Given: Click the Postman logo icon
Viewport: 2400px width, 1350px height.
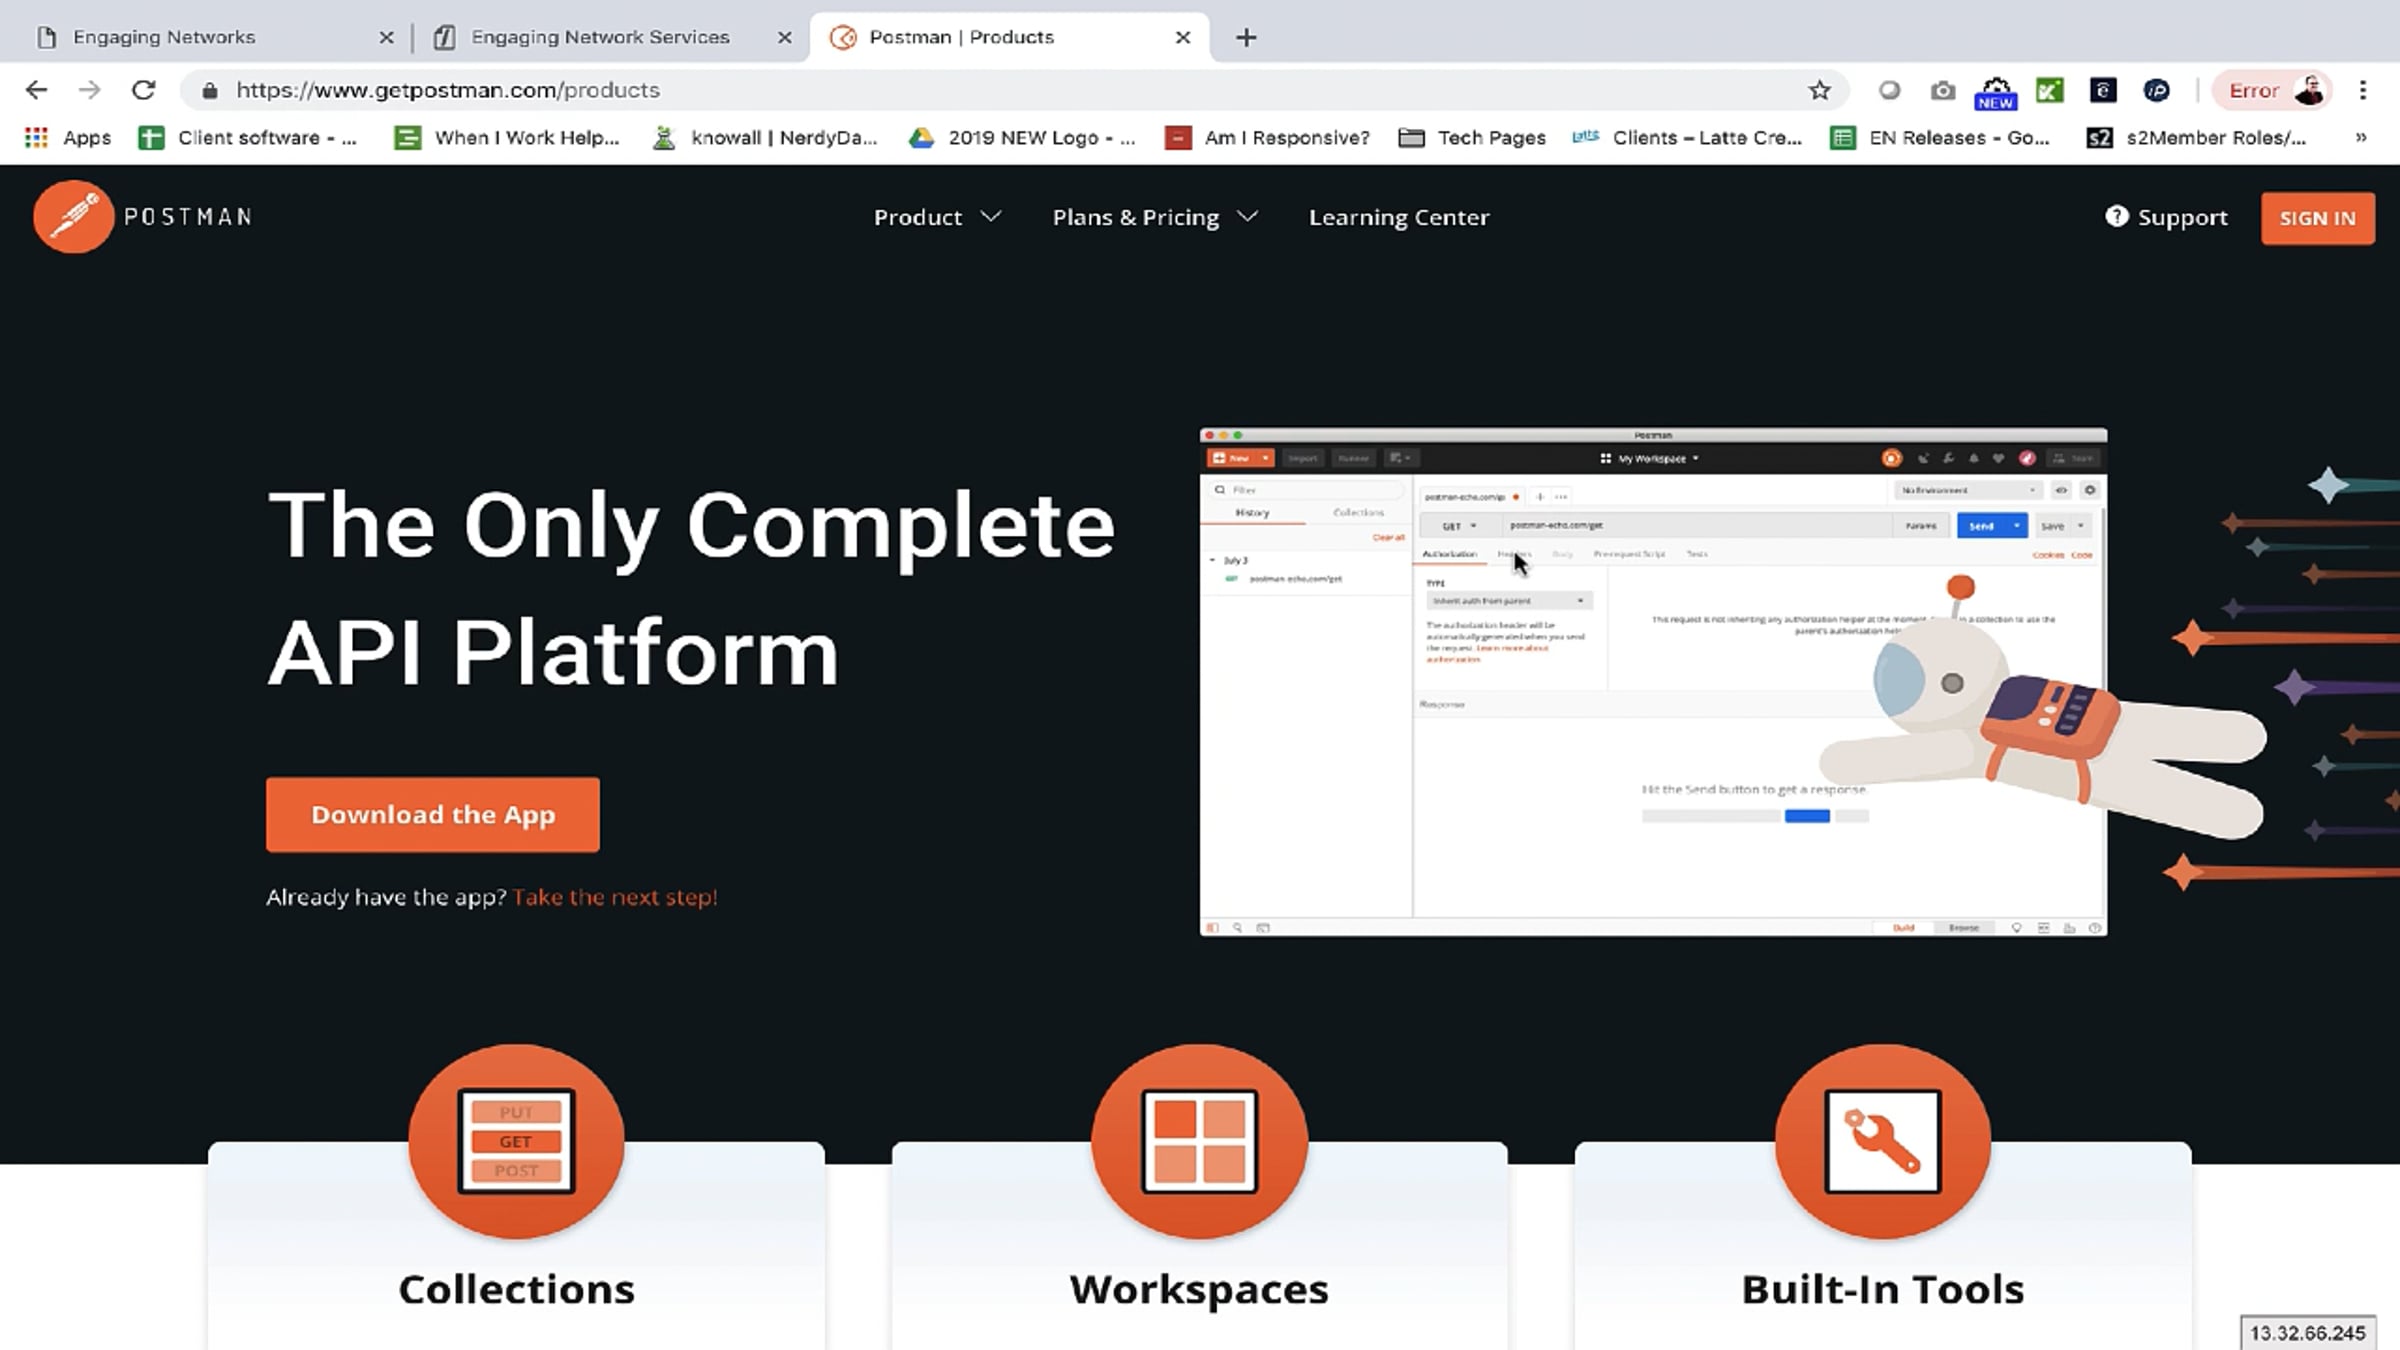Looking at the screenshot, I should (73, 217).
